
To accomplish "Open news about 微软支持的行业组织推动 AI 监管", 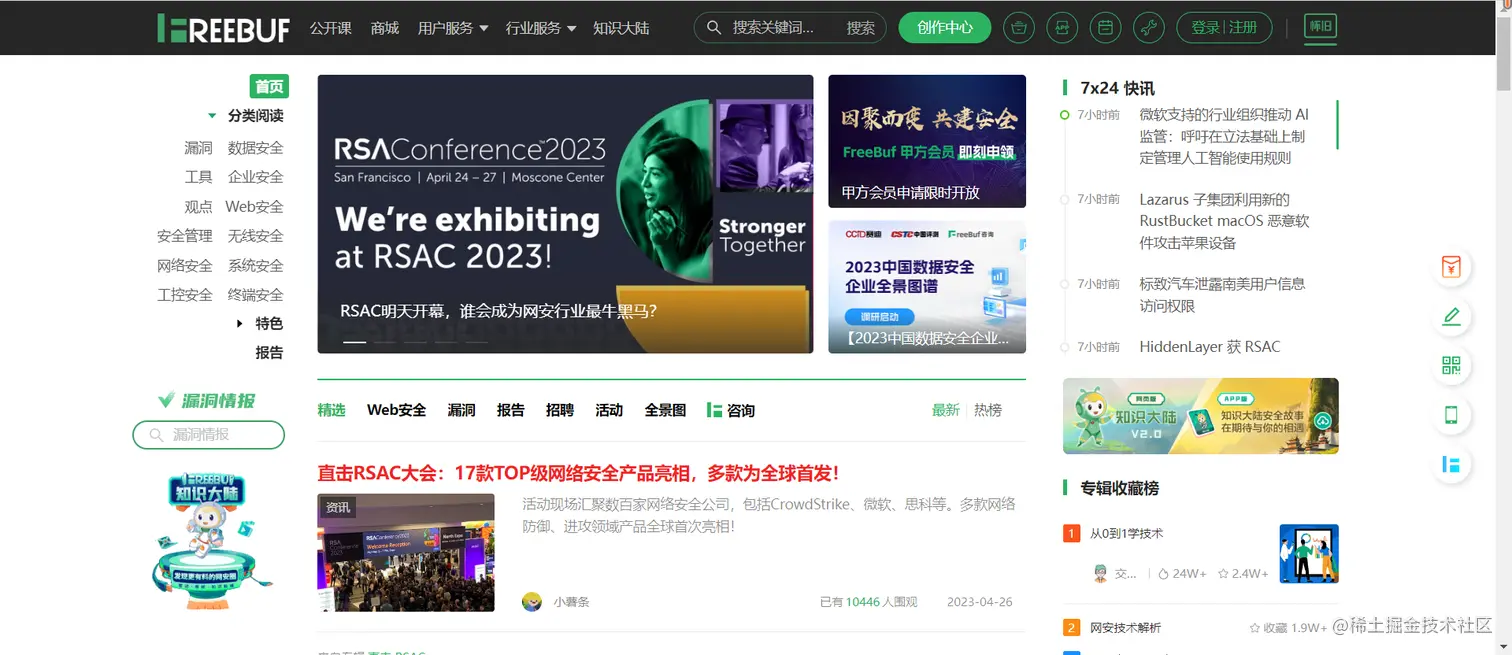I will point(1224,136).
